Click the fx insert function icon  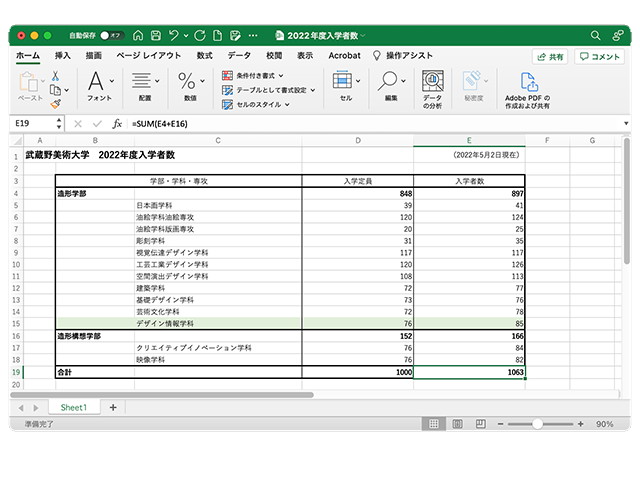117,124
